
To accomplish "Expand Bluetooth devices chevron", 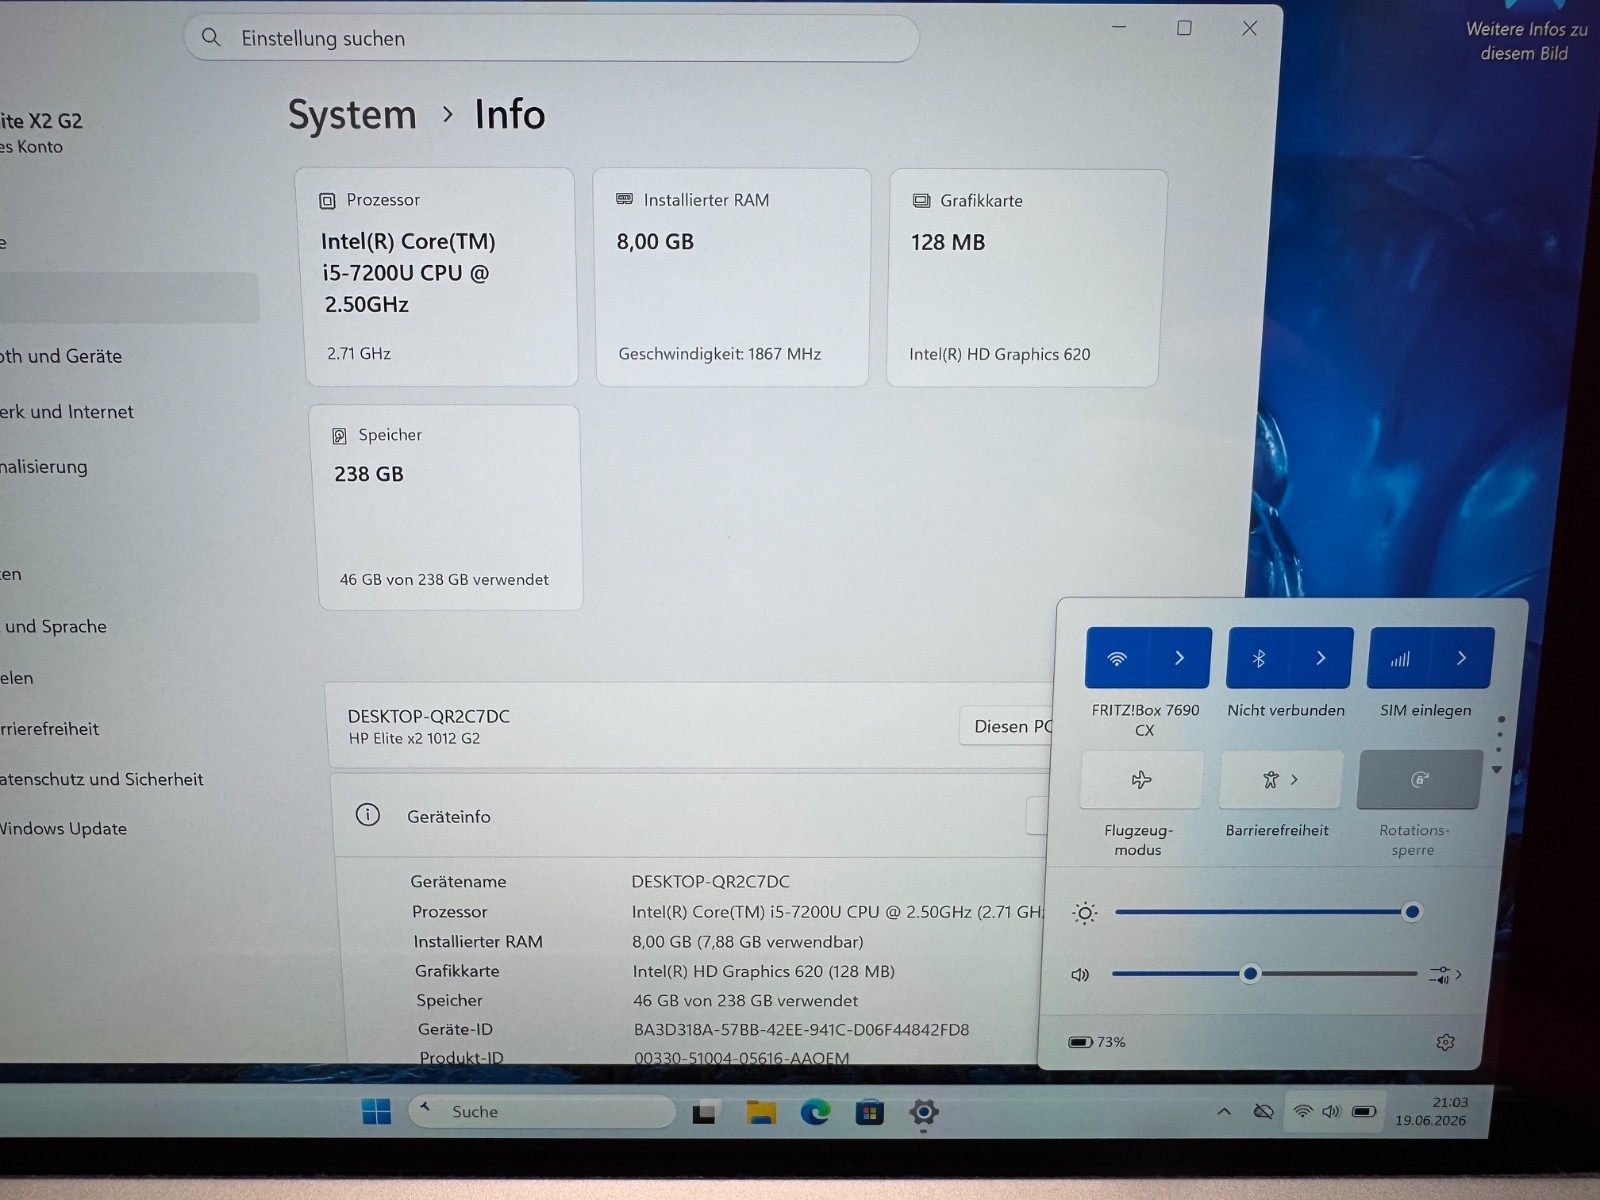I will (x=1321, y=658).
